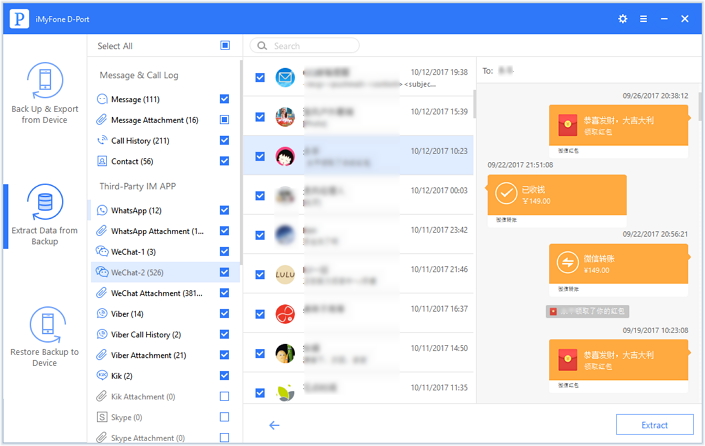Click the WeChat Attachment paperclip icon
The width and height of the screenshot is (705, 446).
coord(102,293)
